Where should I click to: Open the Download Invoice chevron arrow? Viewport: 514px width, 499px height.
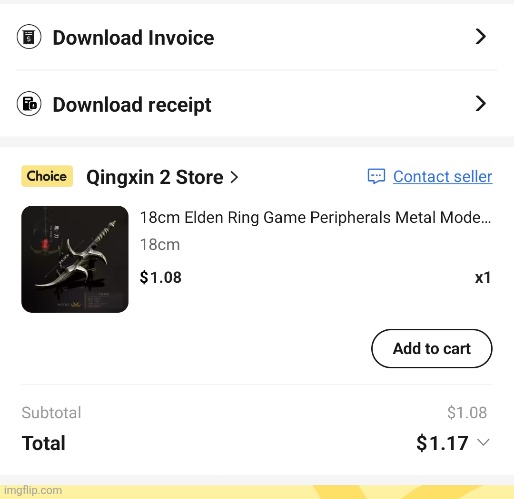480,37
